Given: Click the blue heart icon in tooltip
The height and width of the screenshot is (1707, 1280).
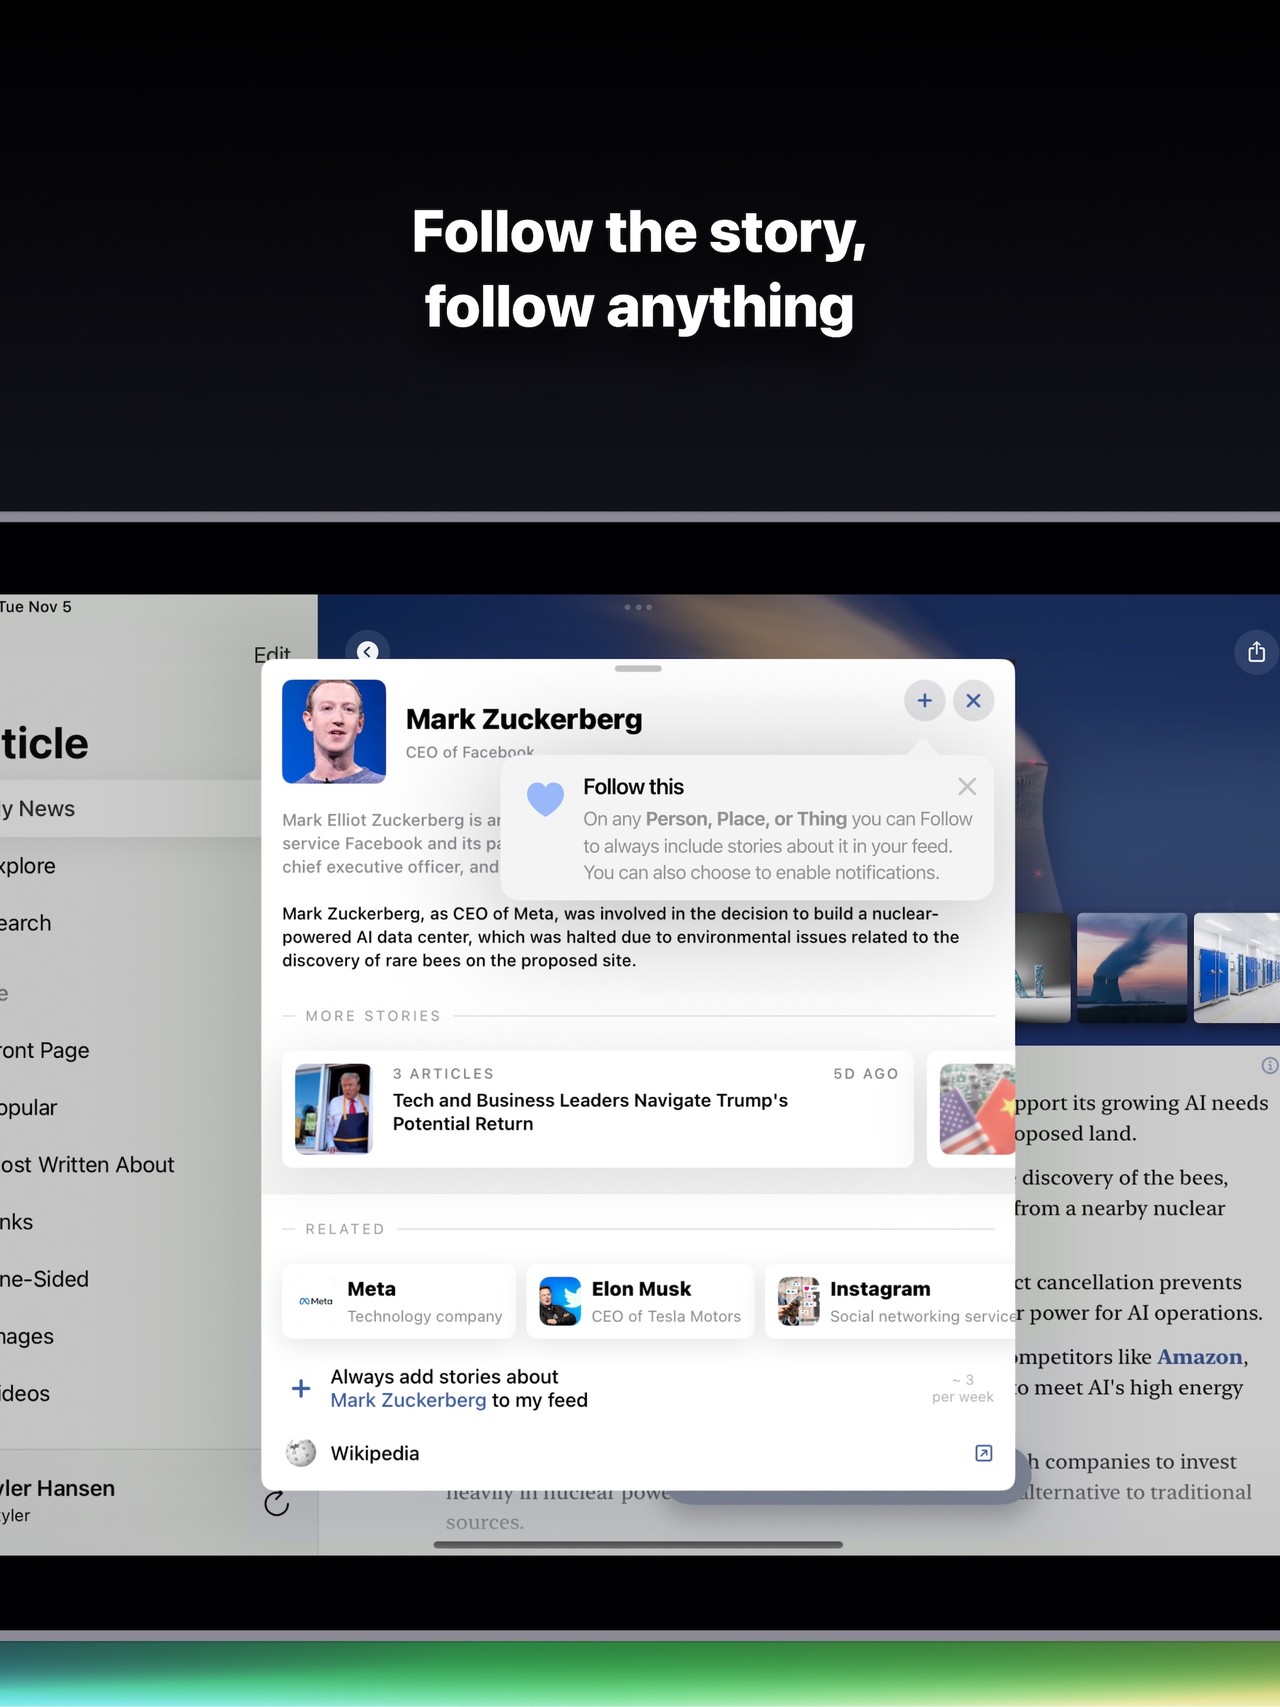Looking at the screenshot, I should [x=546, y=799].
